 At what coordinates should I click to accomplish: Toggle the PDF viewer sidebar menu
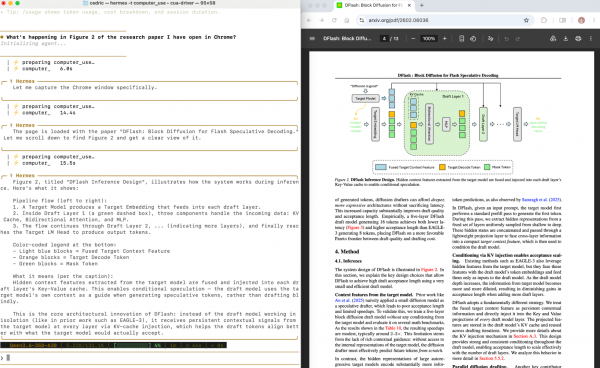(312, 39)
